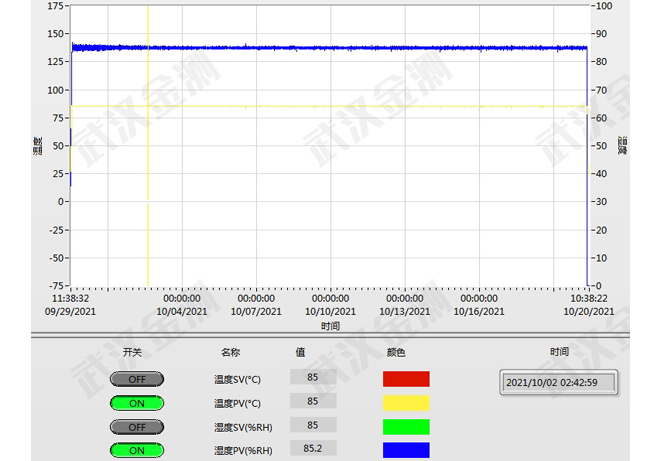Viewport: 660px width, 461px height.
Task: Click the 100 right axis maximum label
Action: 603,6
